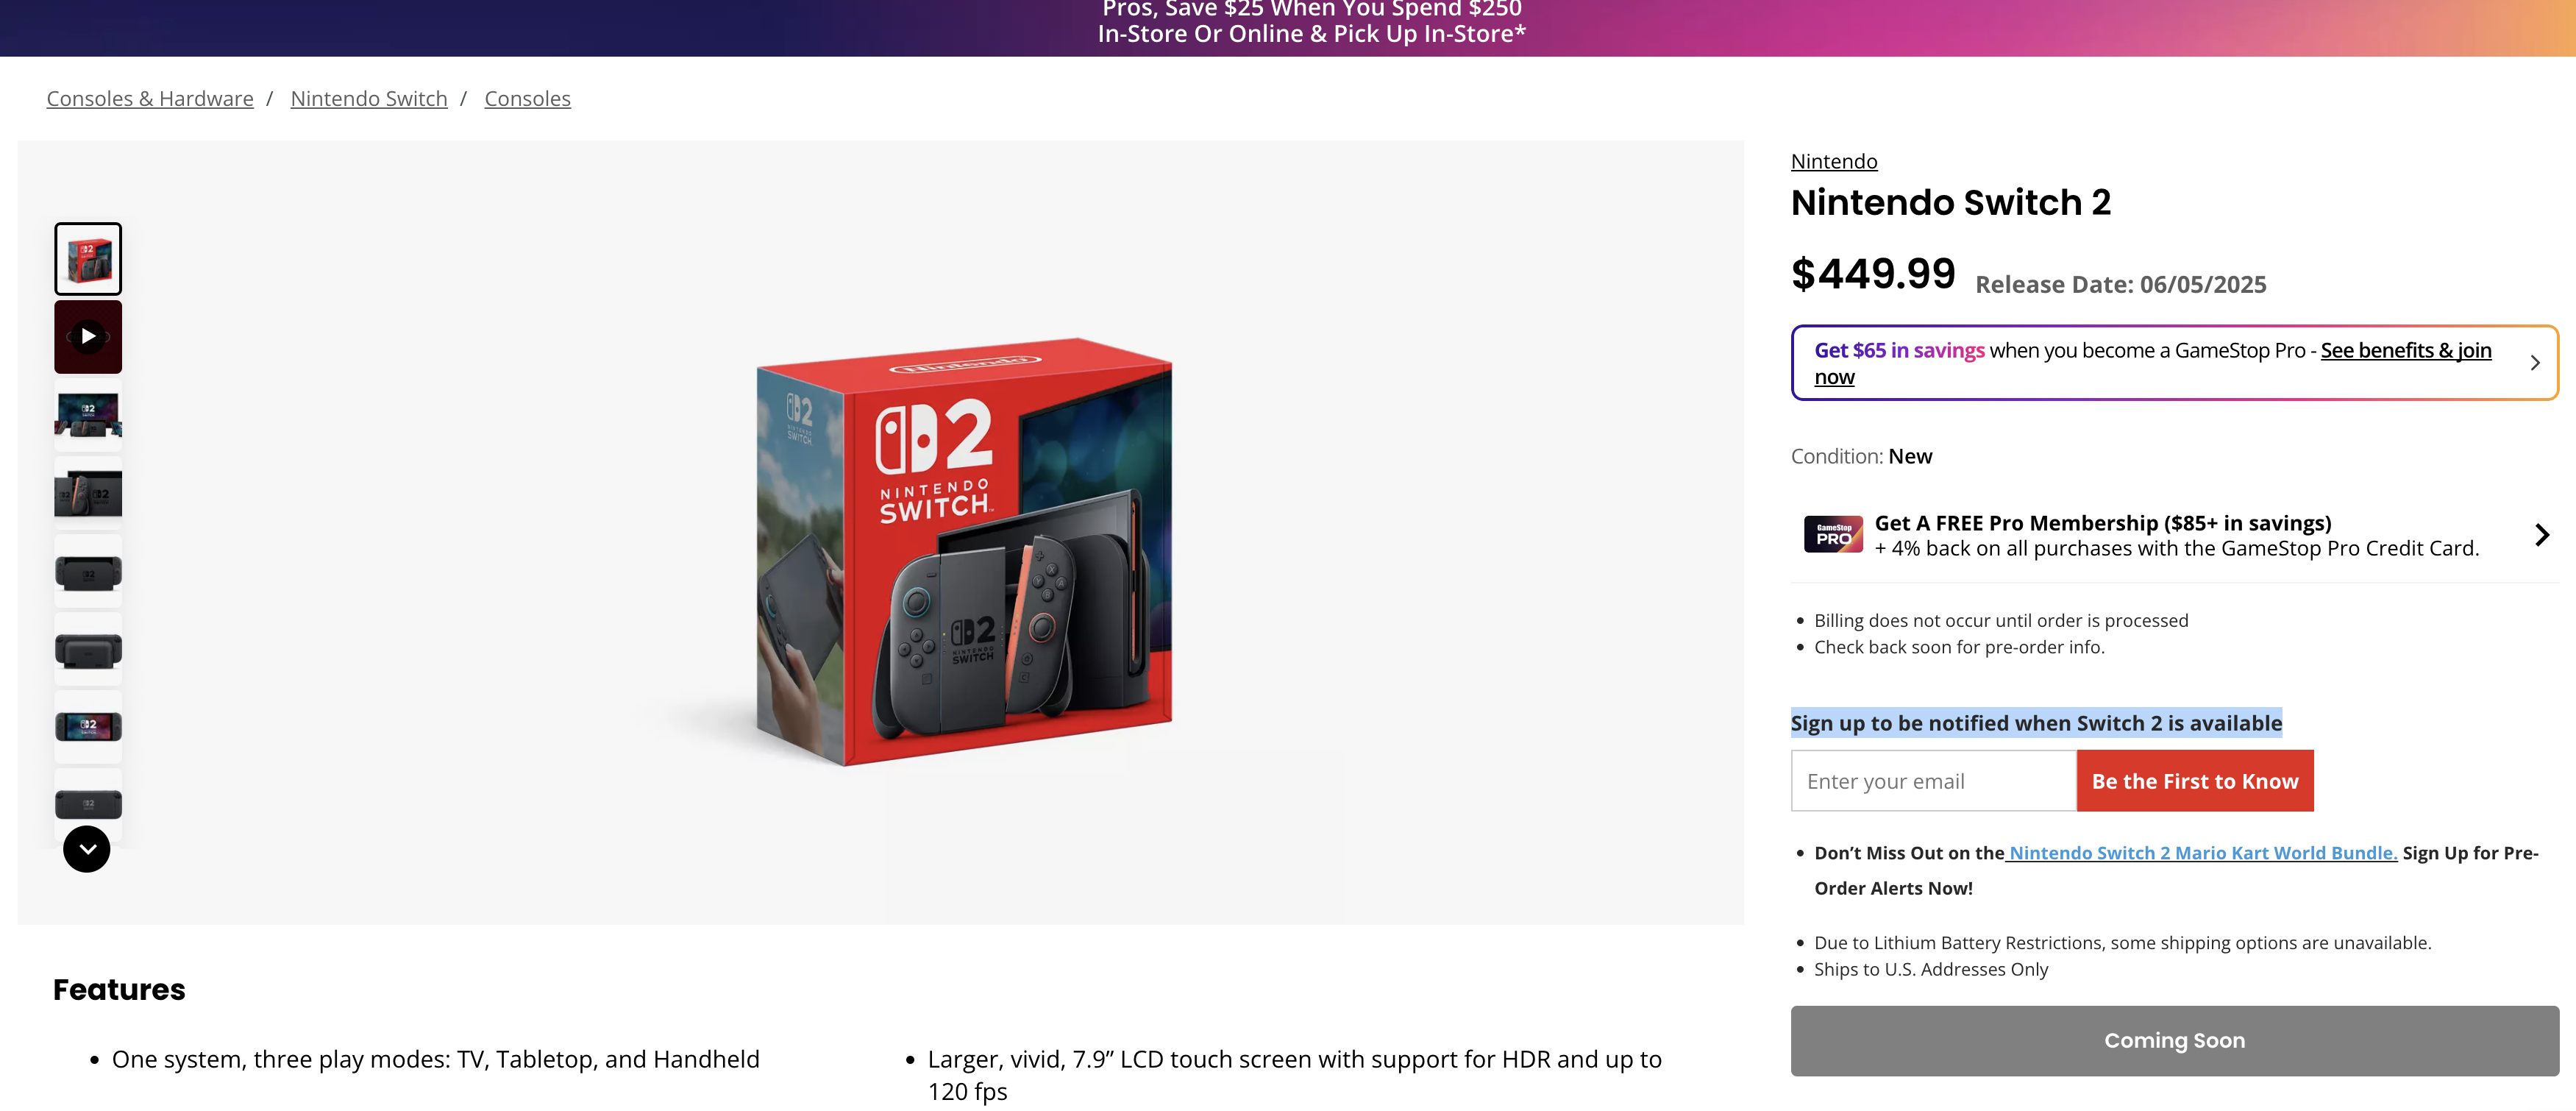Click the top promotional Pro savings banner
Screen dimensions: 2576x1111
(1311, 24)
